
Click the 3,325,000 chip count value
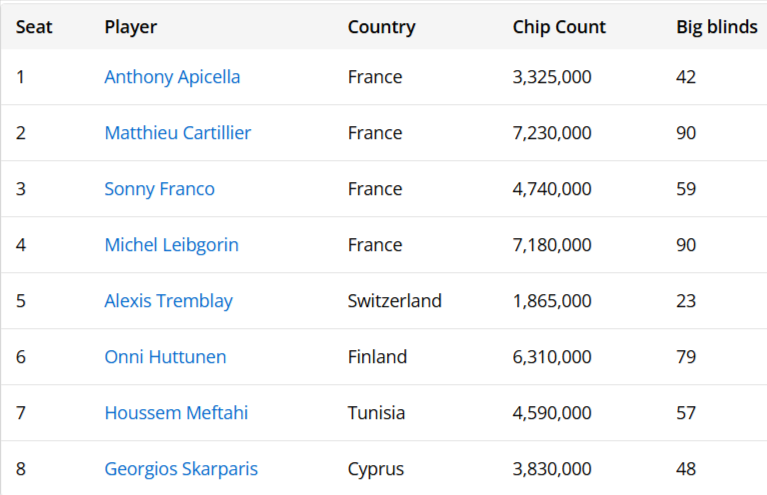(x=552, y=77)
